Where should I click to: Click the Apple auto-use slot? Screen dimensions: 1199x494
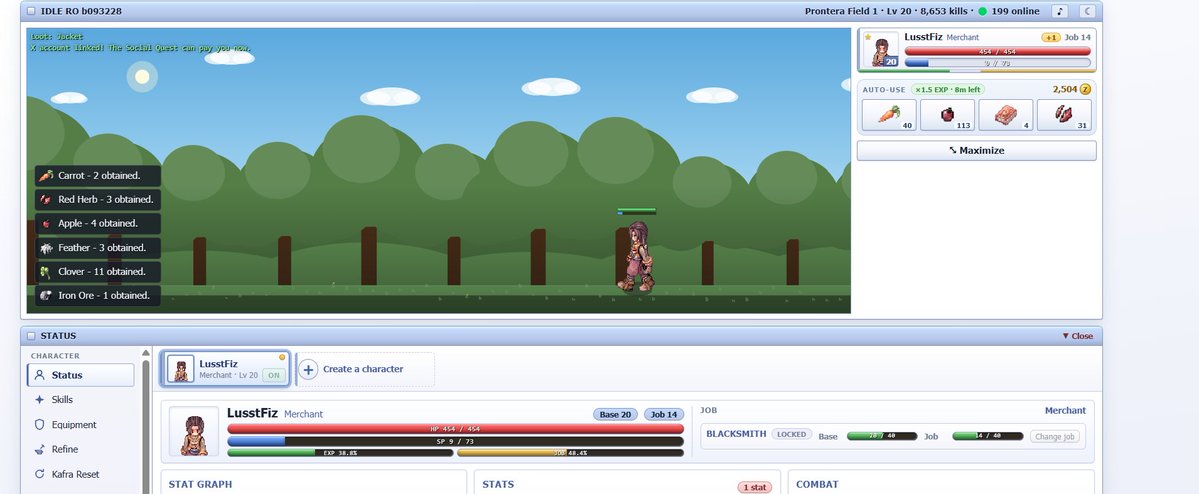pyautogui.click(x=947, y=115)
